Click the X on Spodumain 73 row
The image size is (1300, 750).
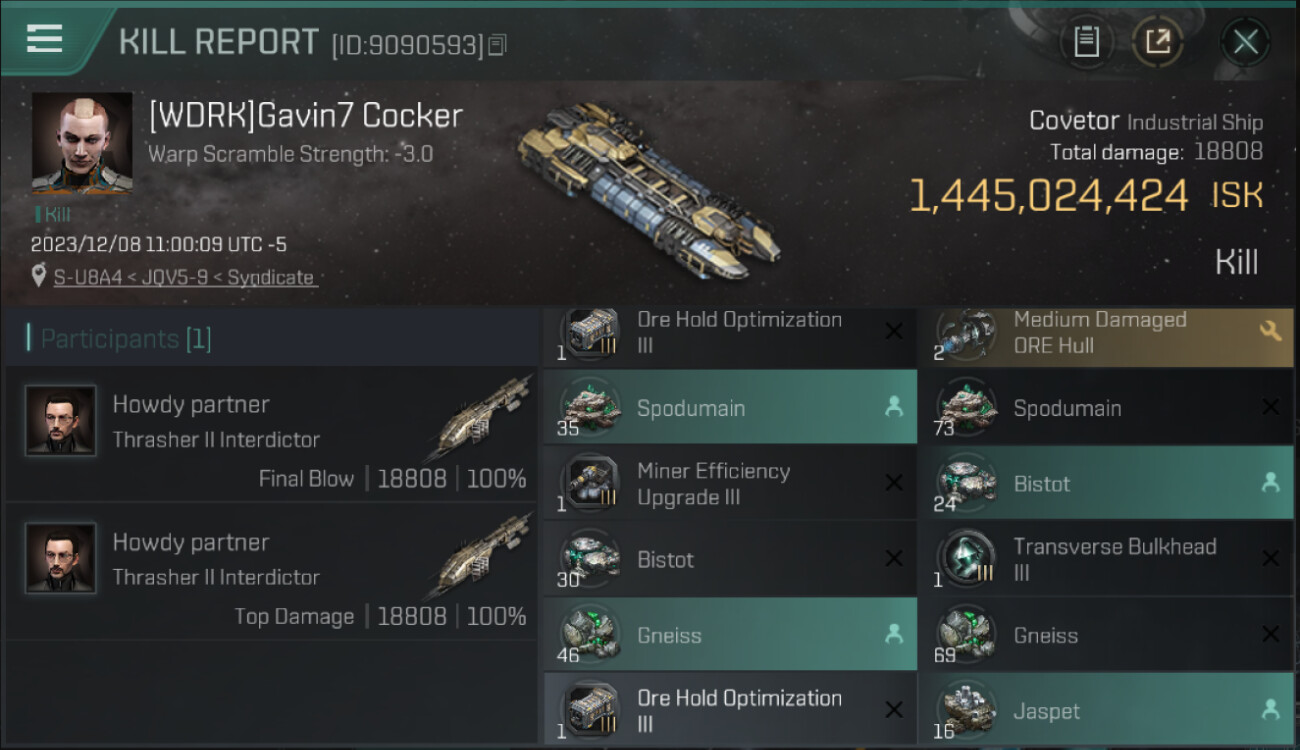[1270, 408]
